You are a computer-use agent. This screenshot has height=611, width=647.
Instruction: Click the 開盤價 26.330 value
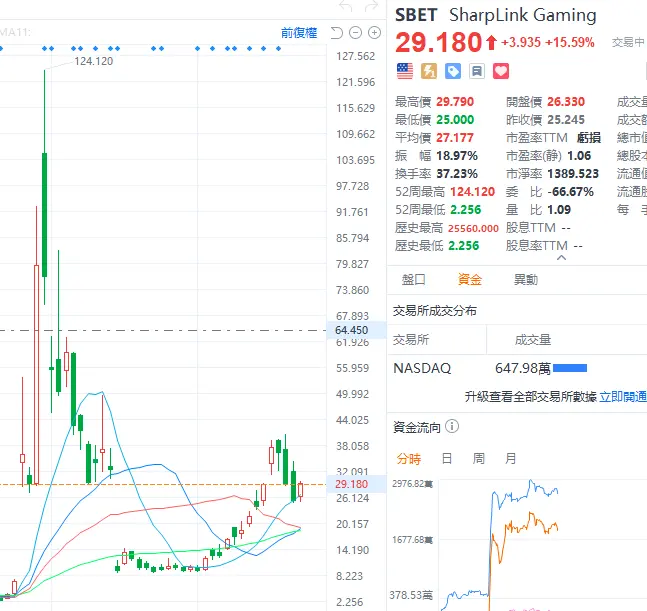566,101
